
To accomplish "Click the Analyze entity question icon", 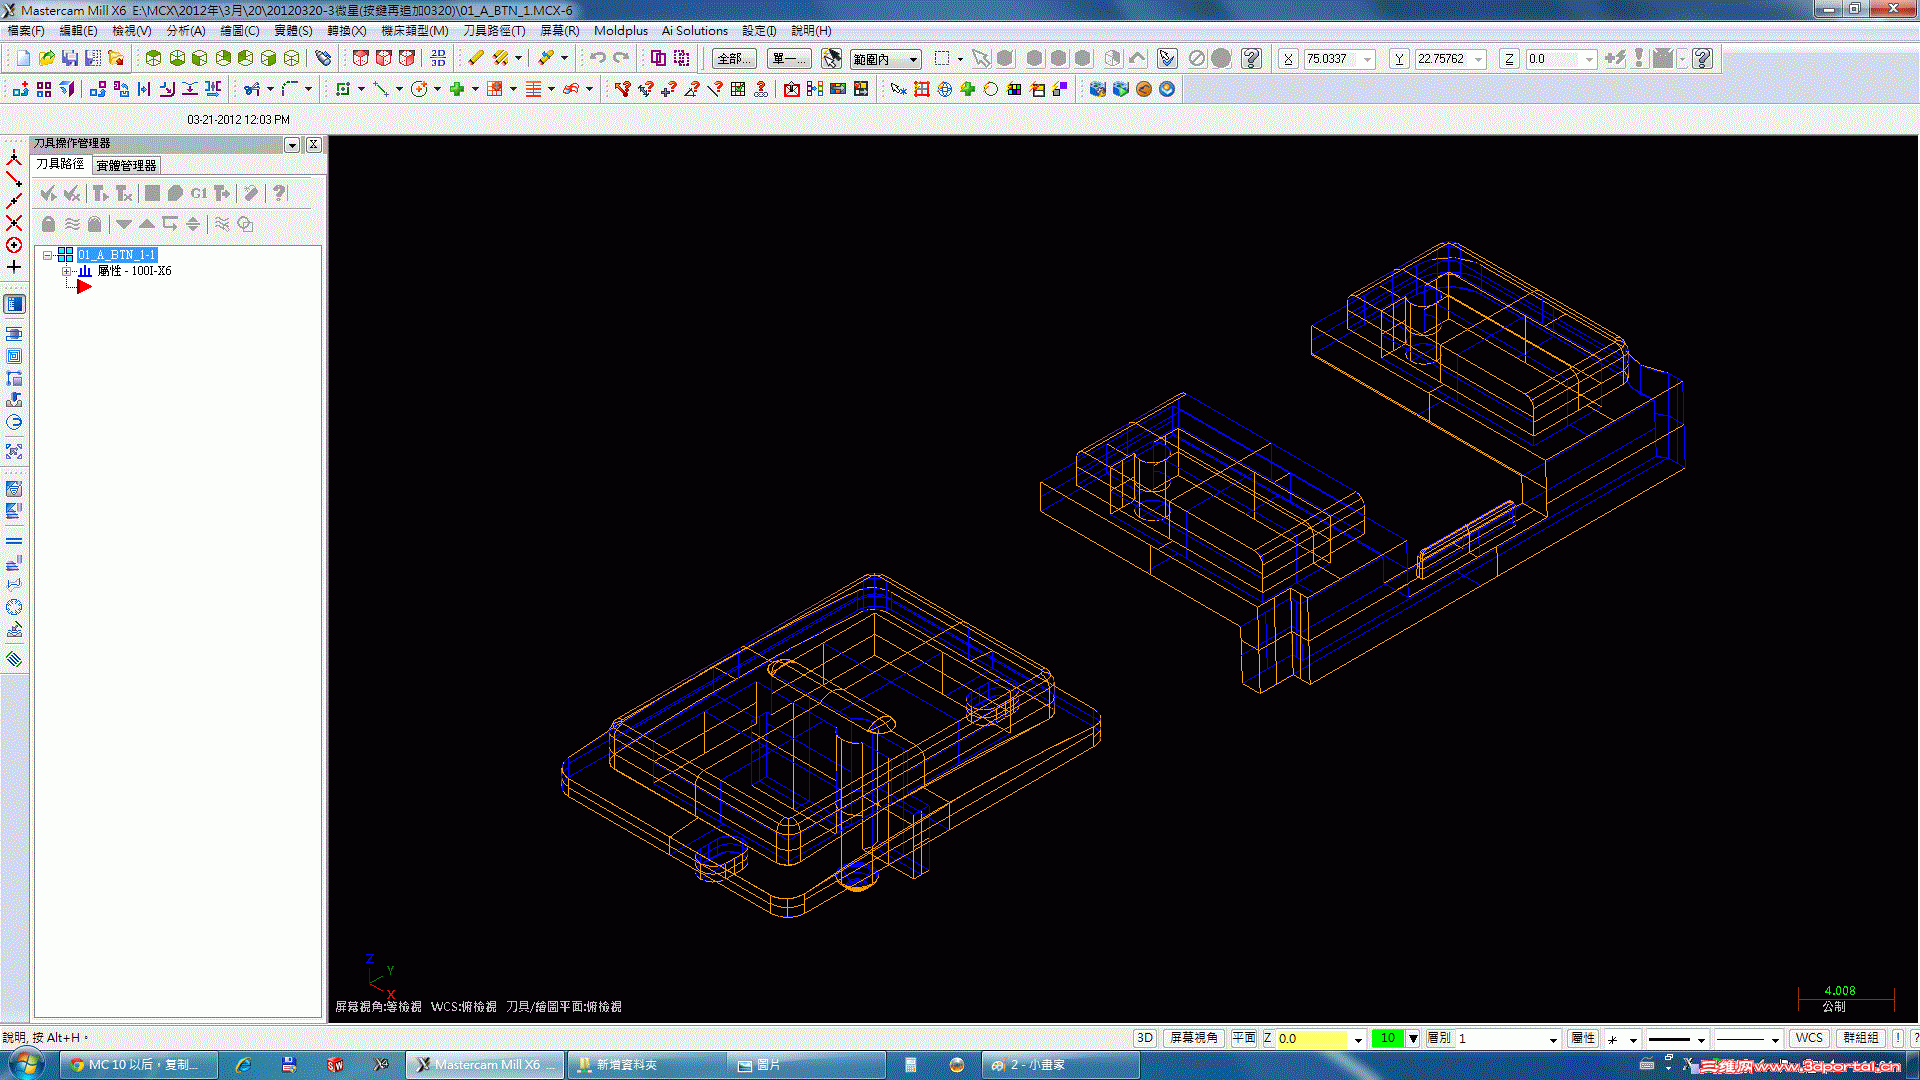I will [x=622, y=89].
